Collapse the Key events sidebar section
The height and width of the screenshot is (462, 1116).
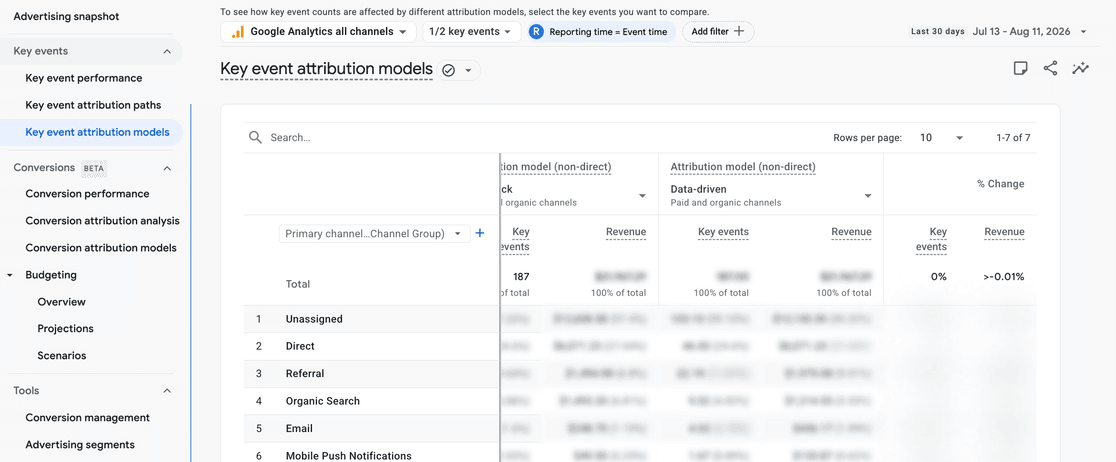(x=167, y=51)
